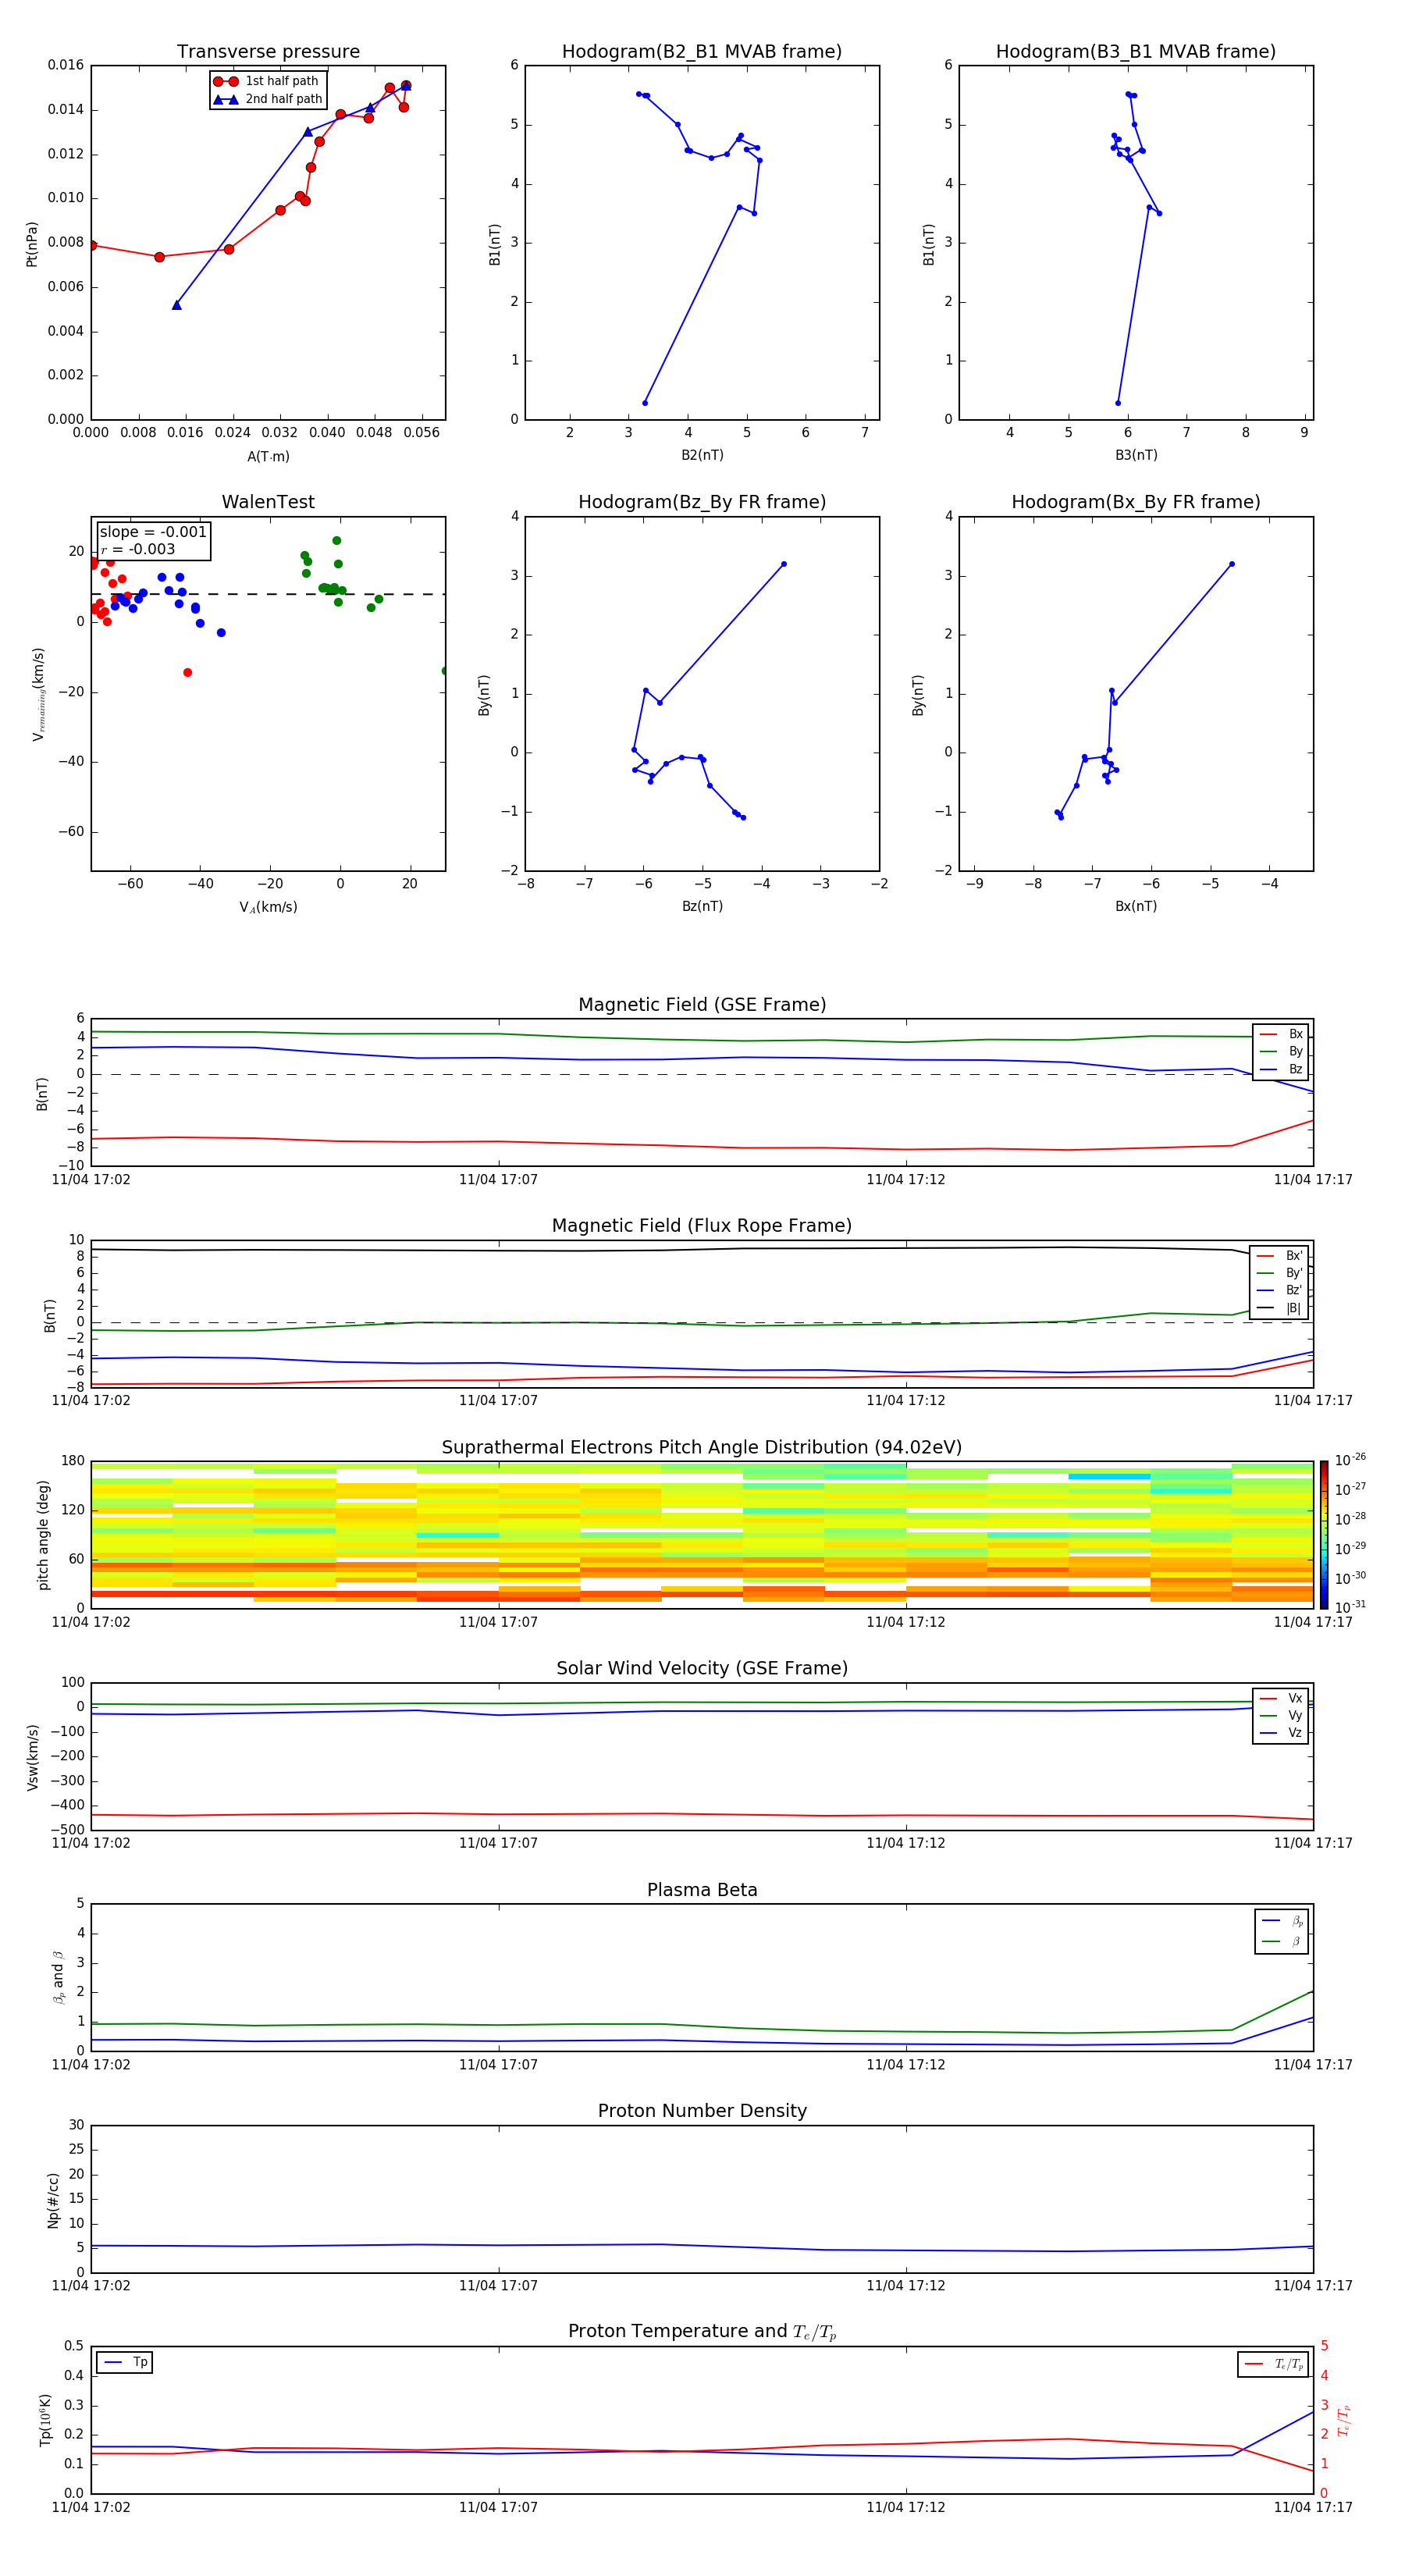Click the 'Vx' legend entry in velocity plot
Screen dimensions: 1405x2576
(x=1282, y=1699)
